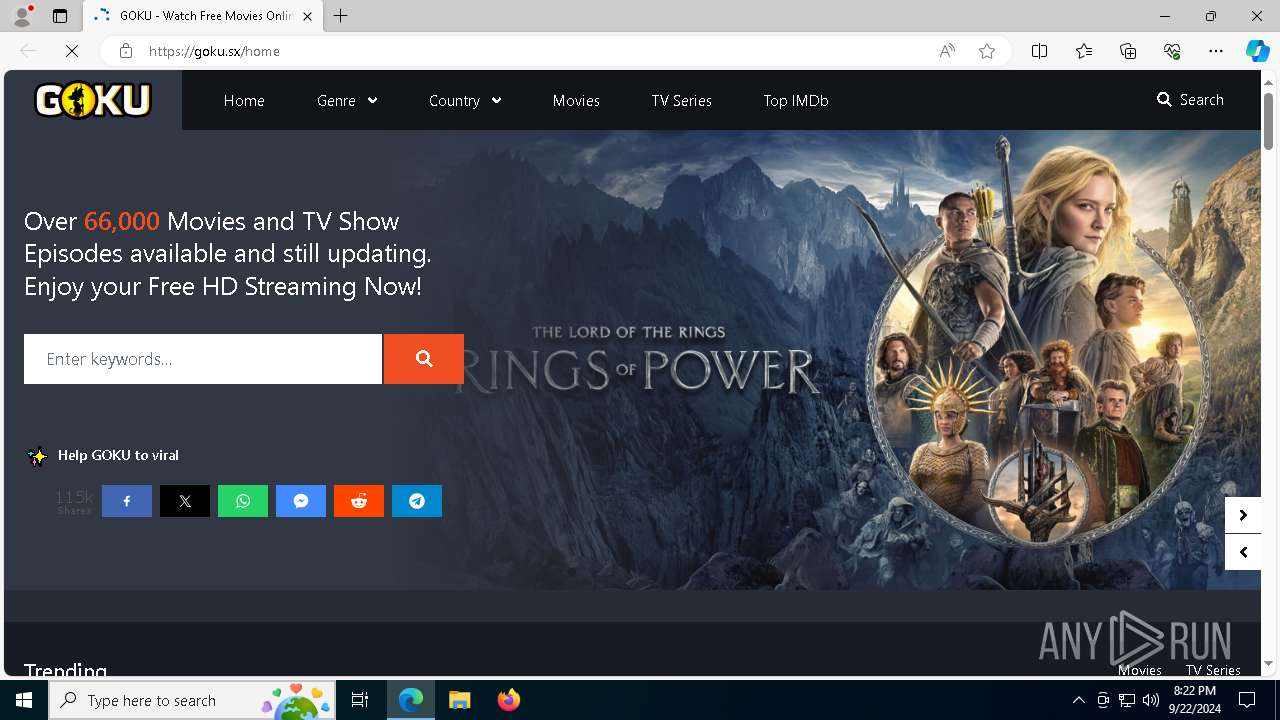Click the orange search submit button
1280x720 pixels.
coord(424,359)
